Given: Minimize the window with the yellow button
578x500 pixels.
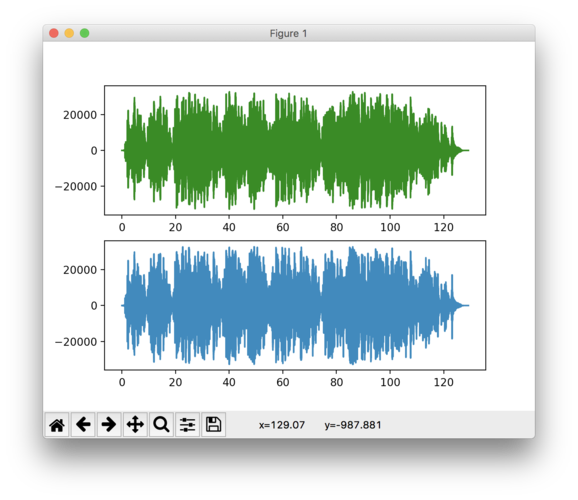Looking at the screenshot, I should click(69, 33).
